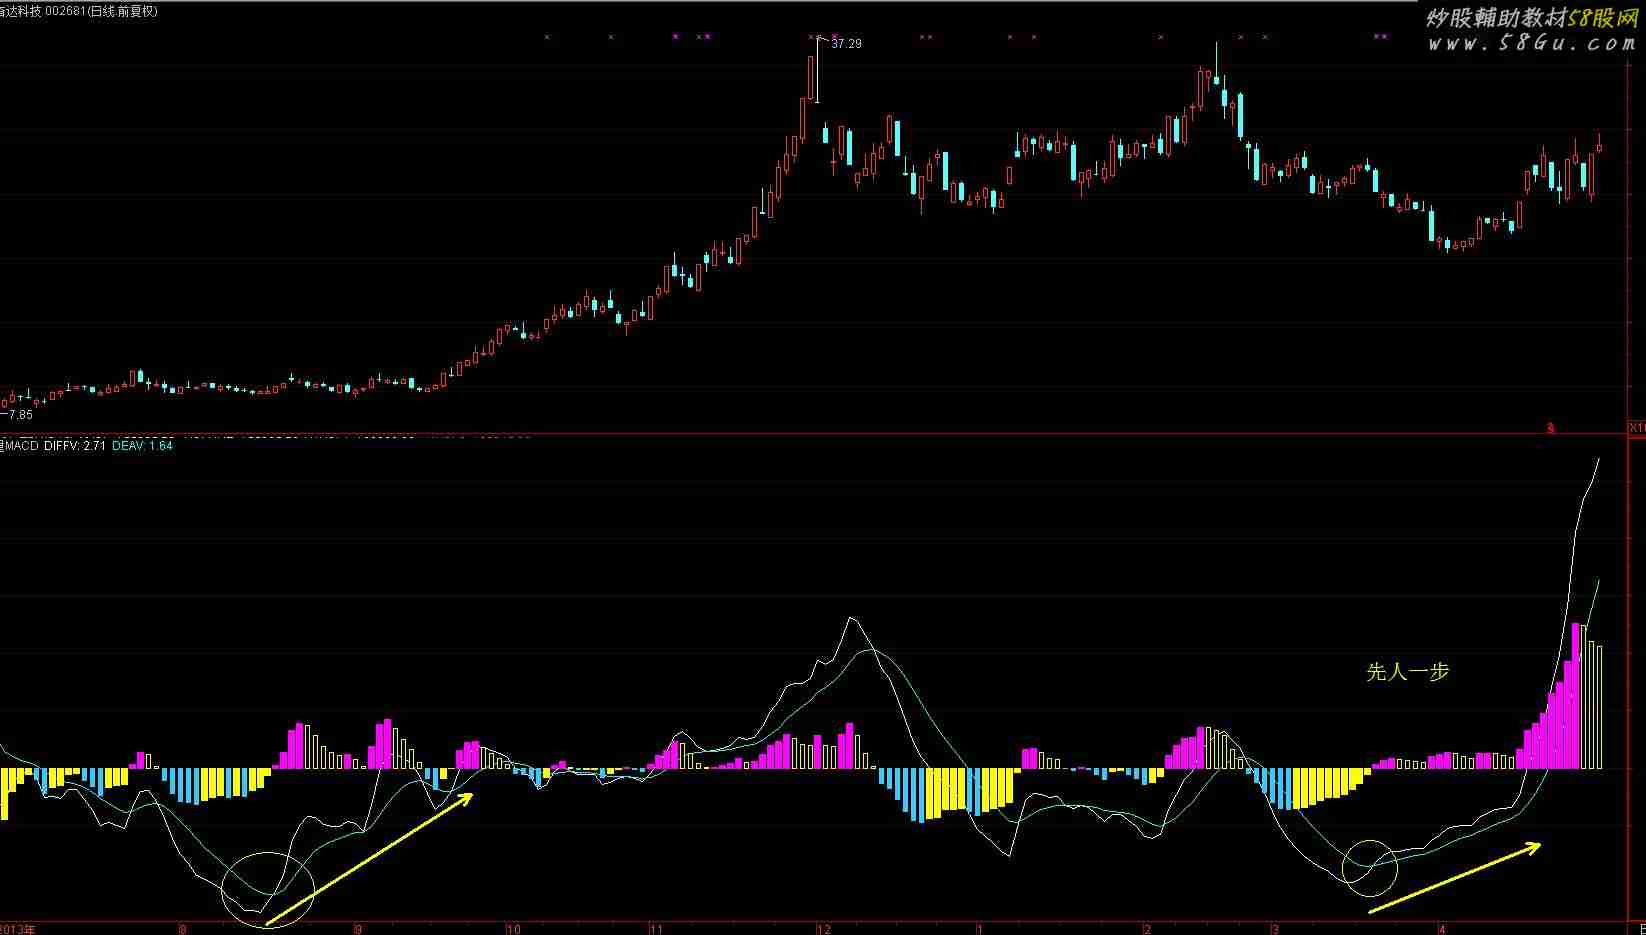Click the tallest magenta MACD histogram bar
Screen dimensions: 1646x935
click(x=1575, y=696)
